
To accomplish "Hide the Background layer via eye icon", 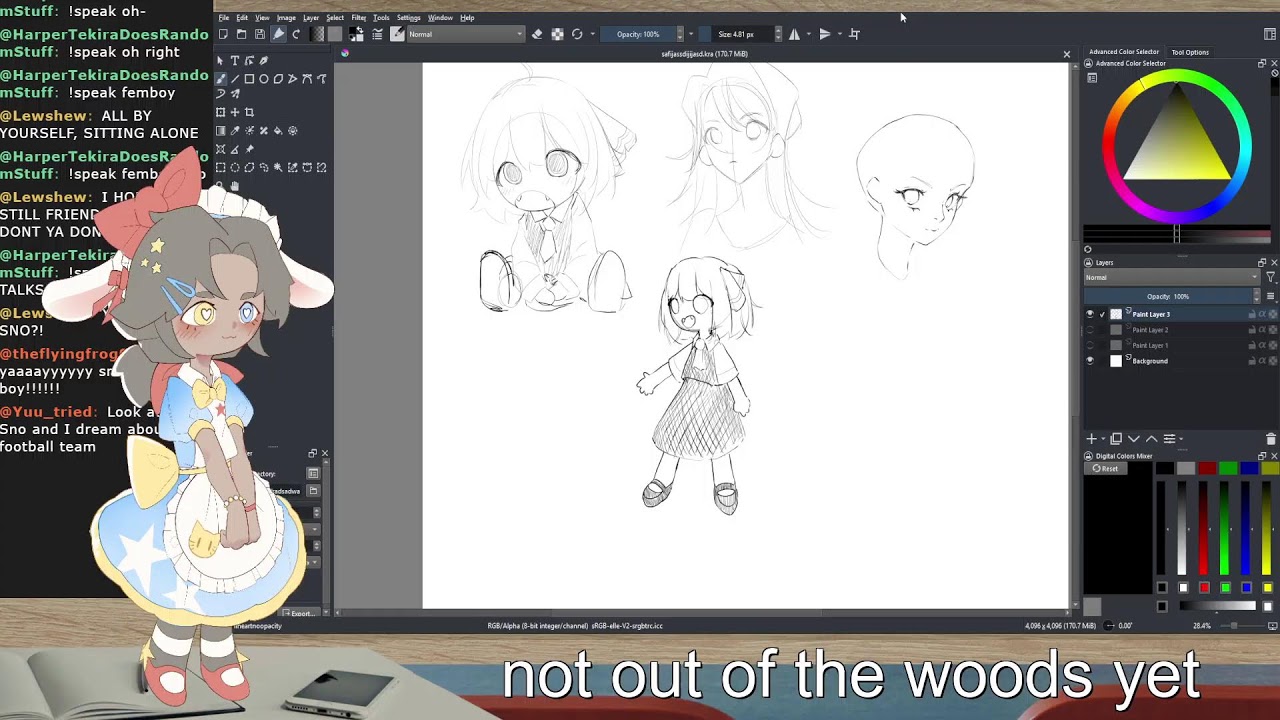I will pos(1090,361).
